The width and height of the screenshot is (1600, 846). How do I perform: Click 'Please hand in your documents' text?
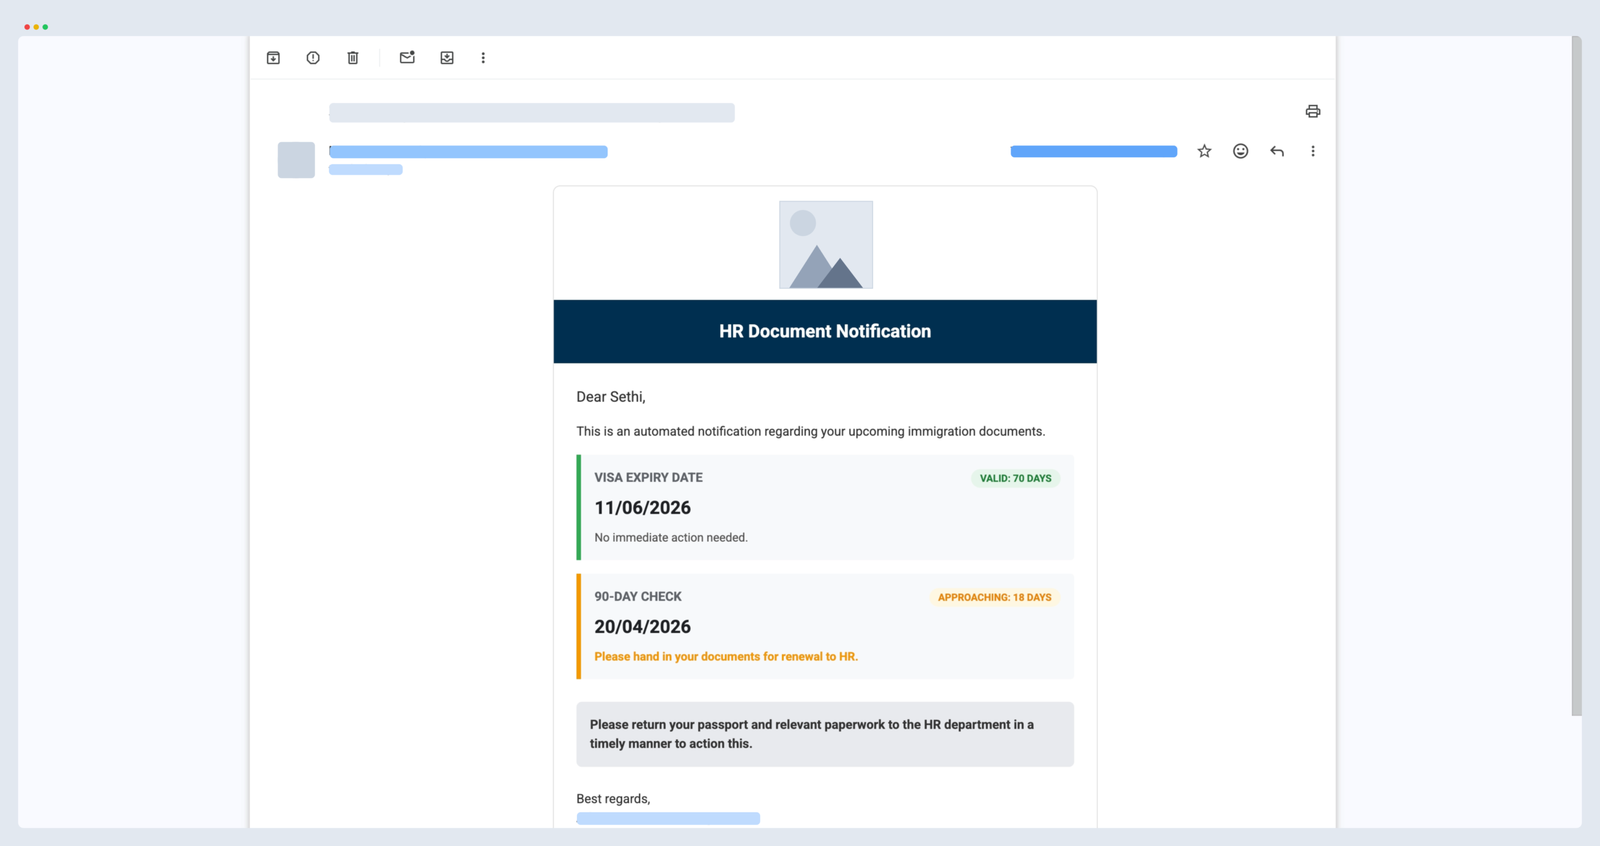(x=726, y=657)
